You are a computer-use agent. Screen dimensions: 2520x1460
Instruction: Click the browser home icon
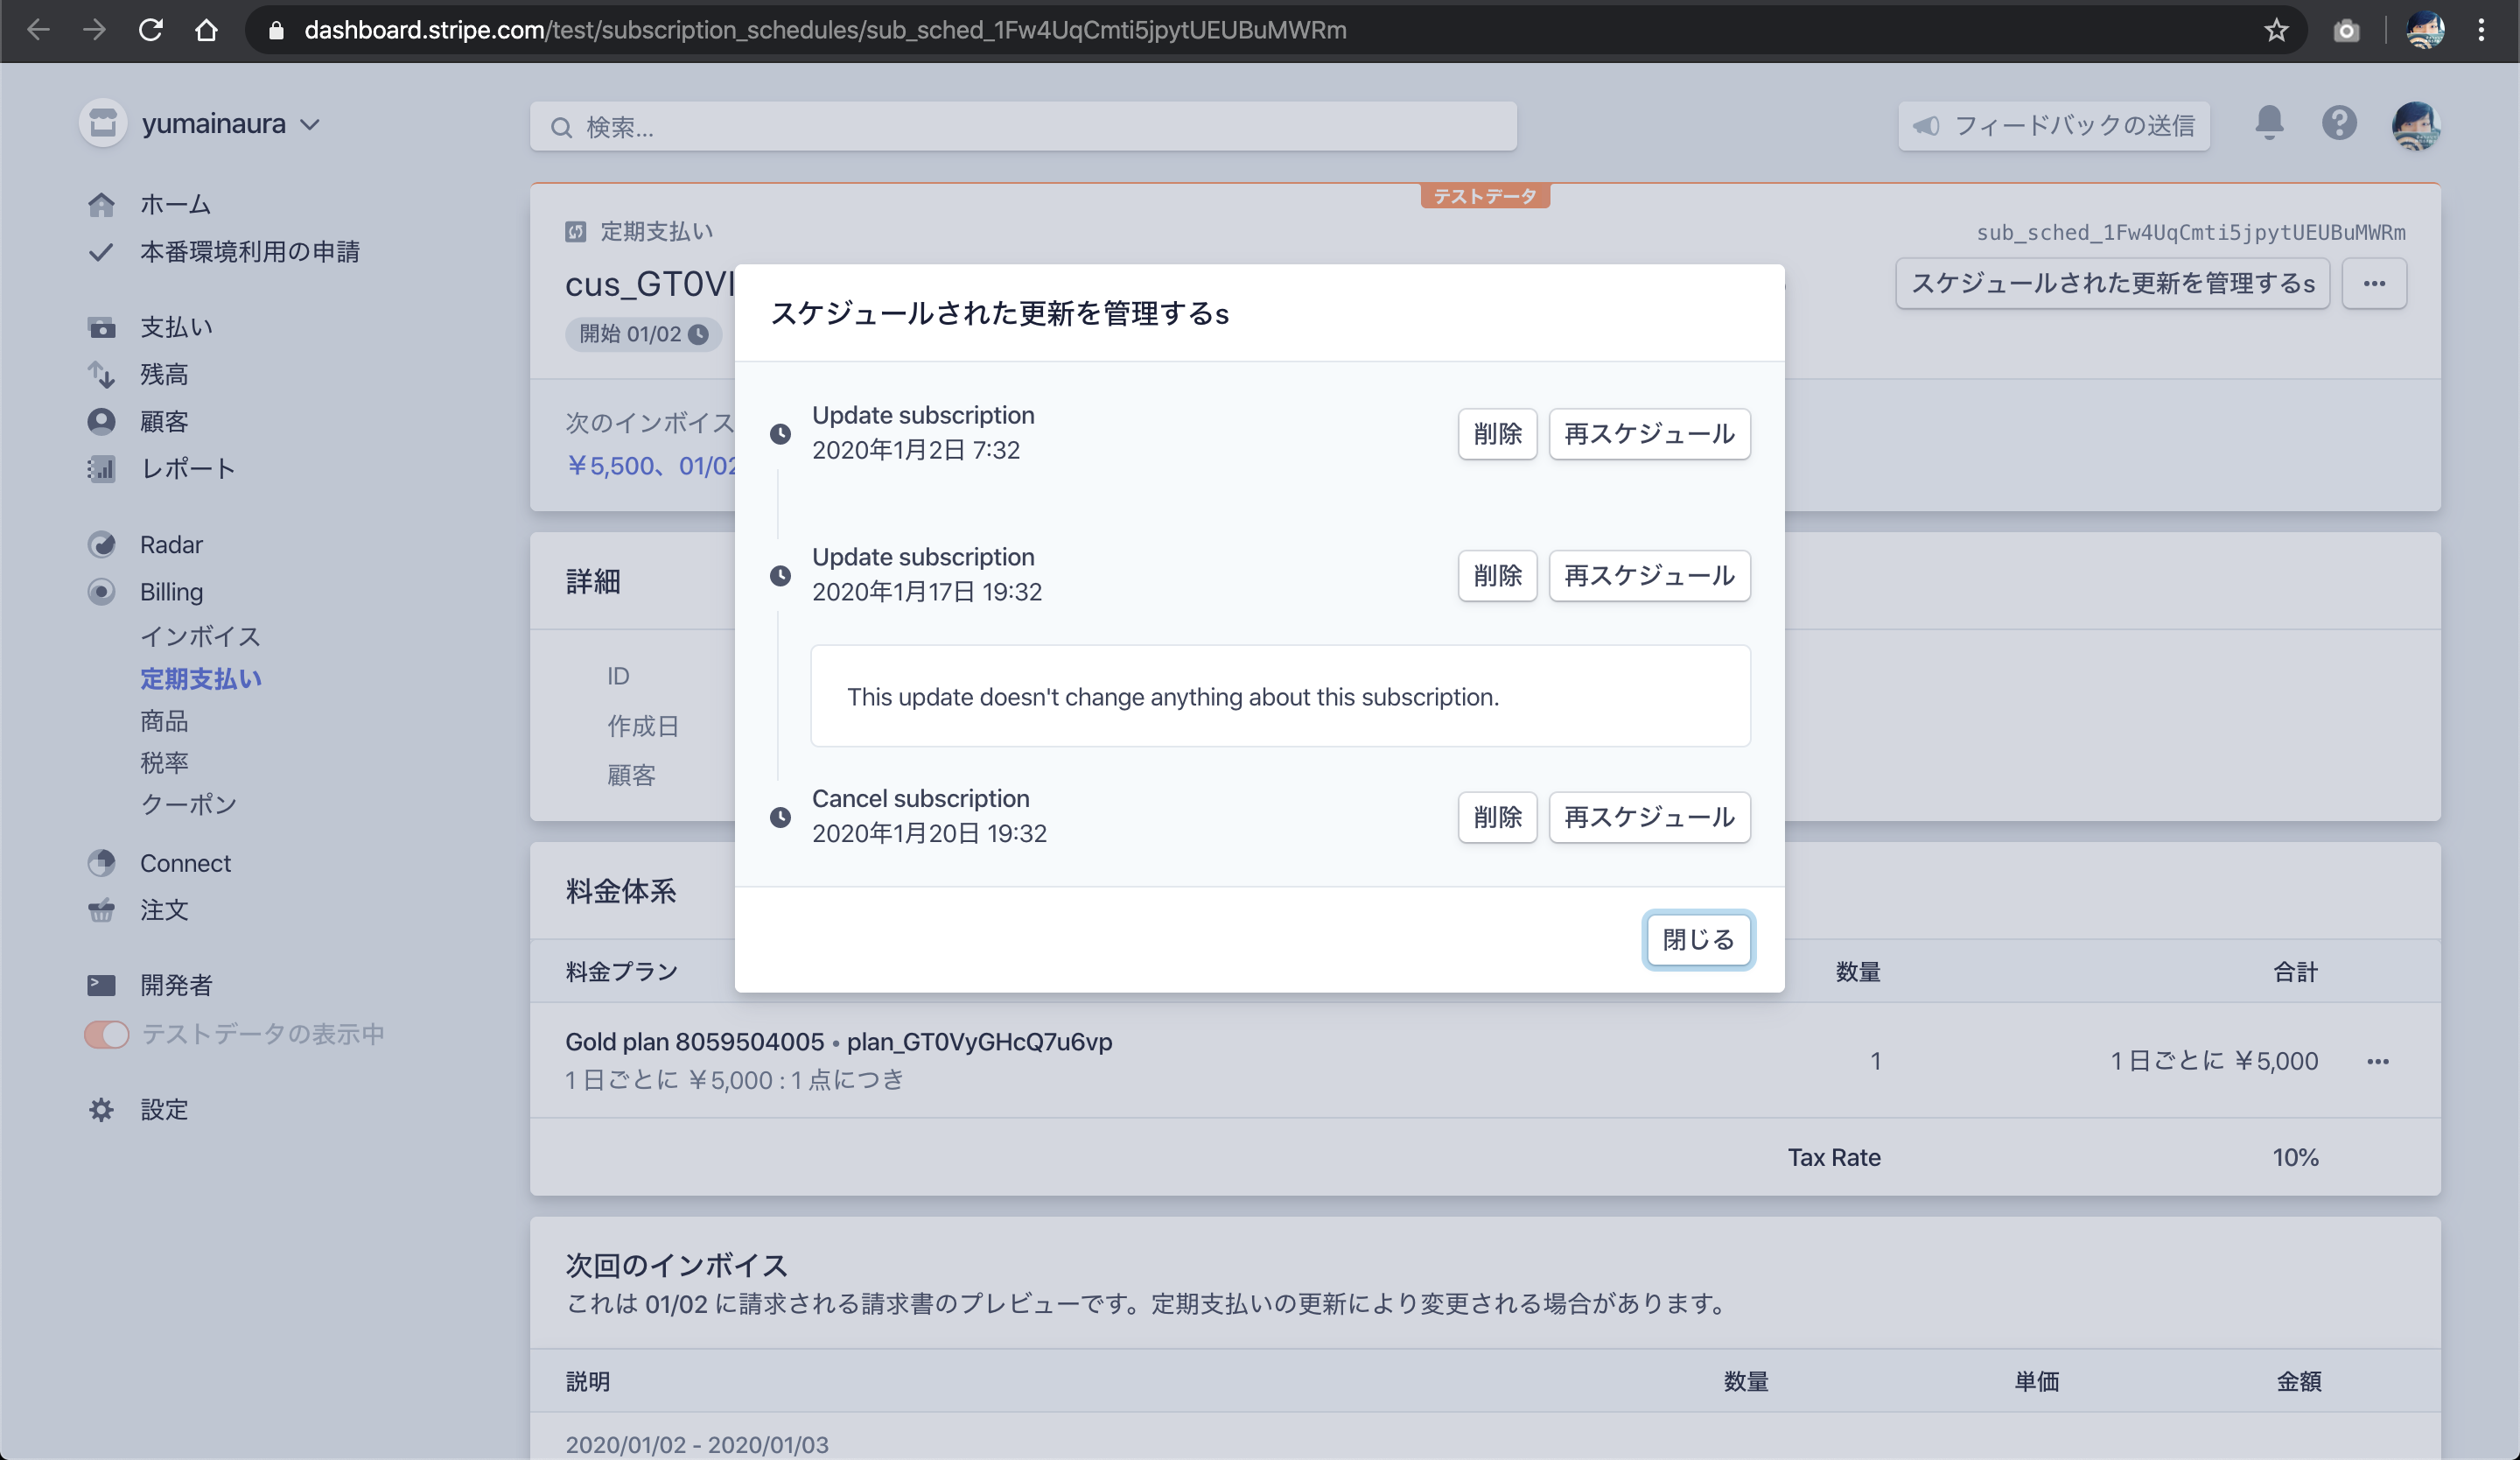pos(206,30)
